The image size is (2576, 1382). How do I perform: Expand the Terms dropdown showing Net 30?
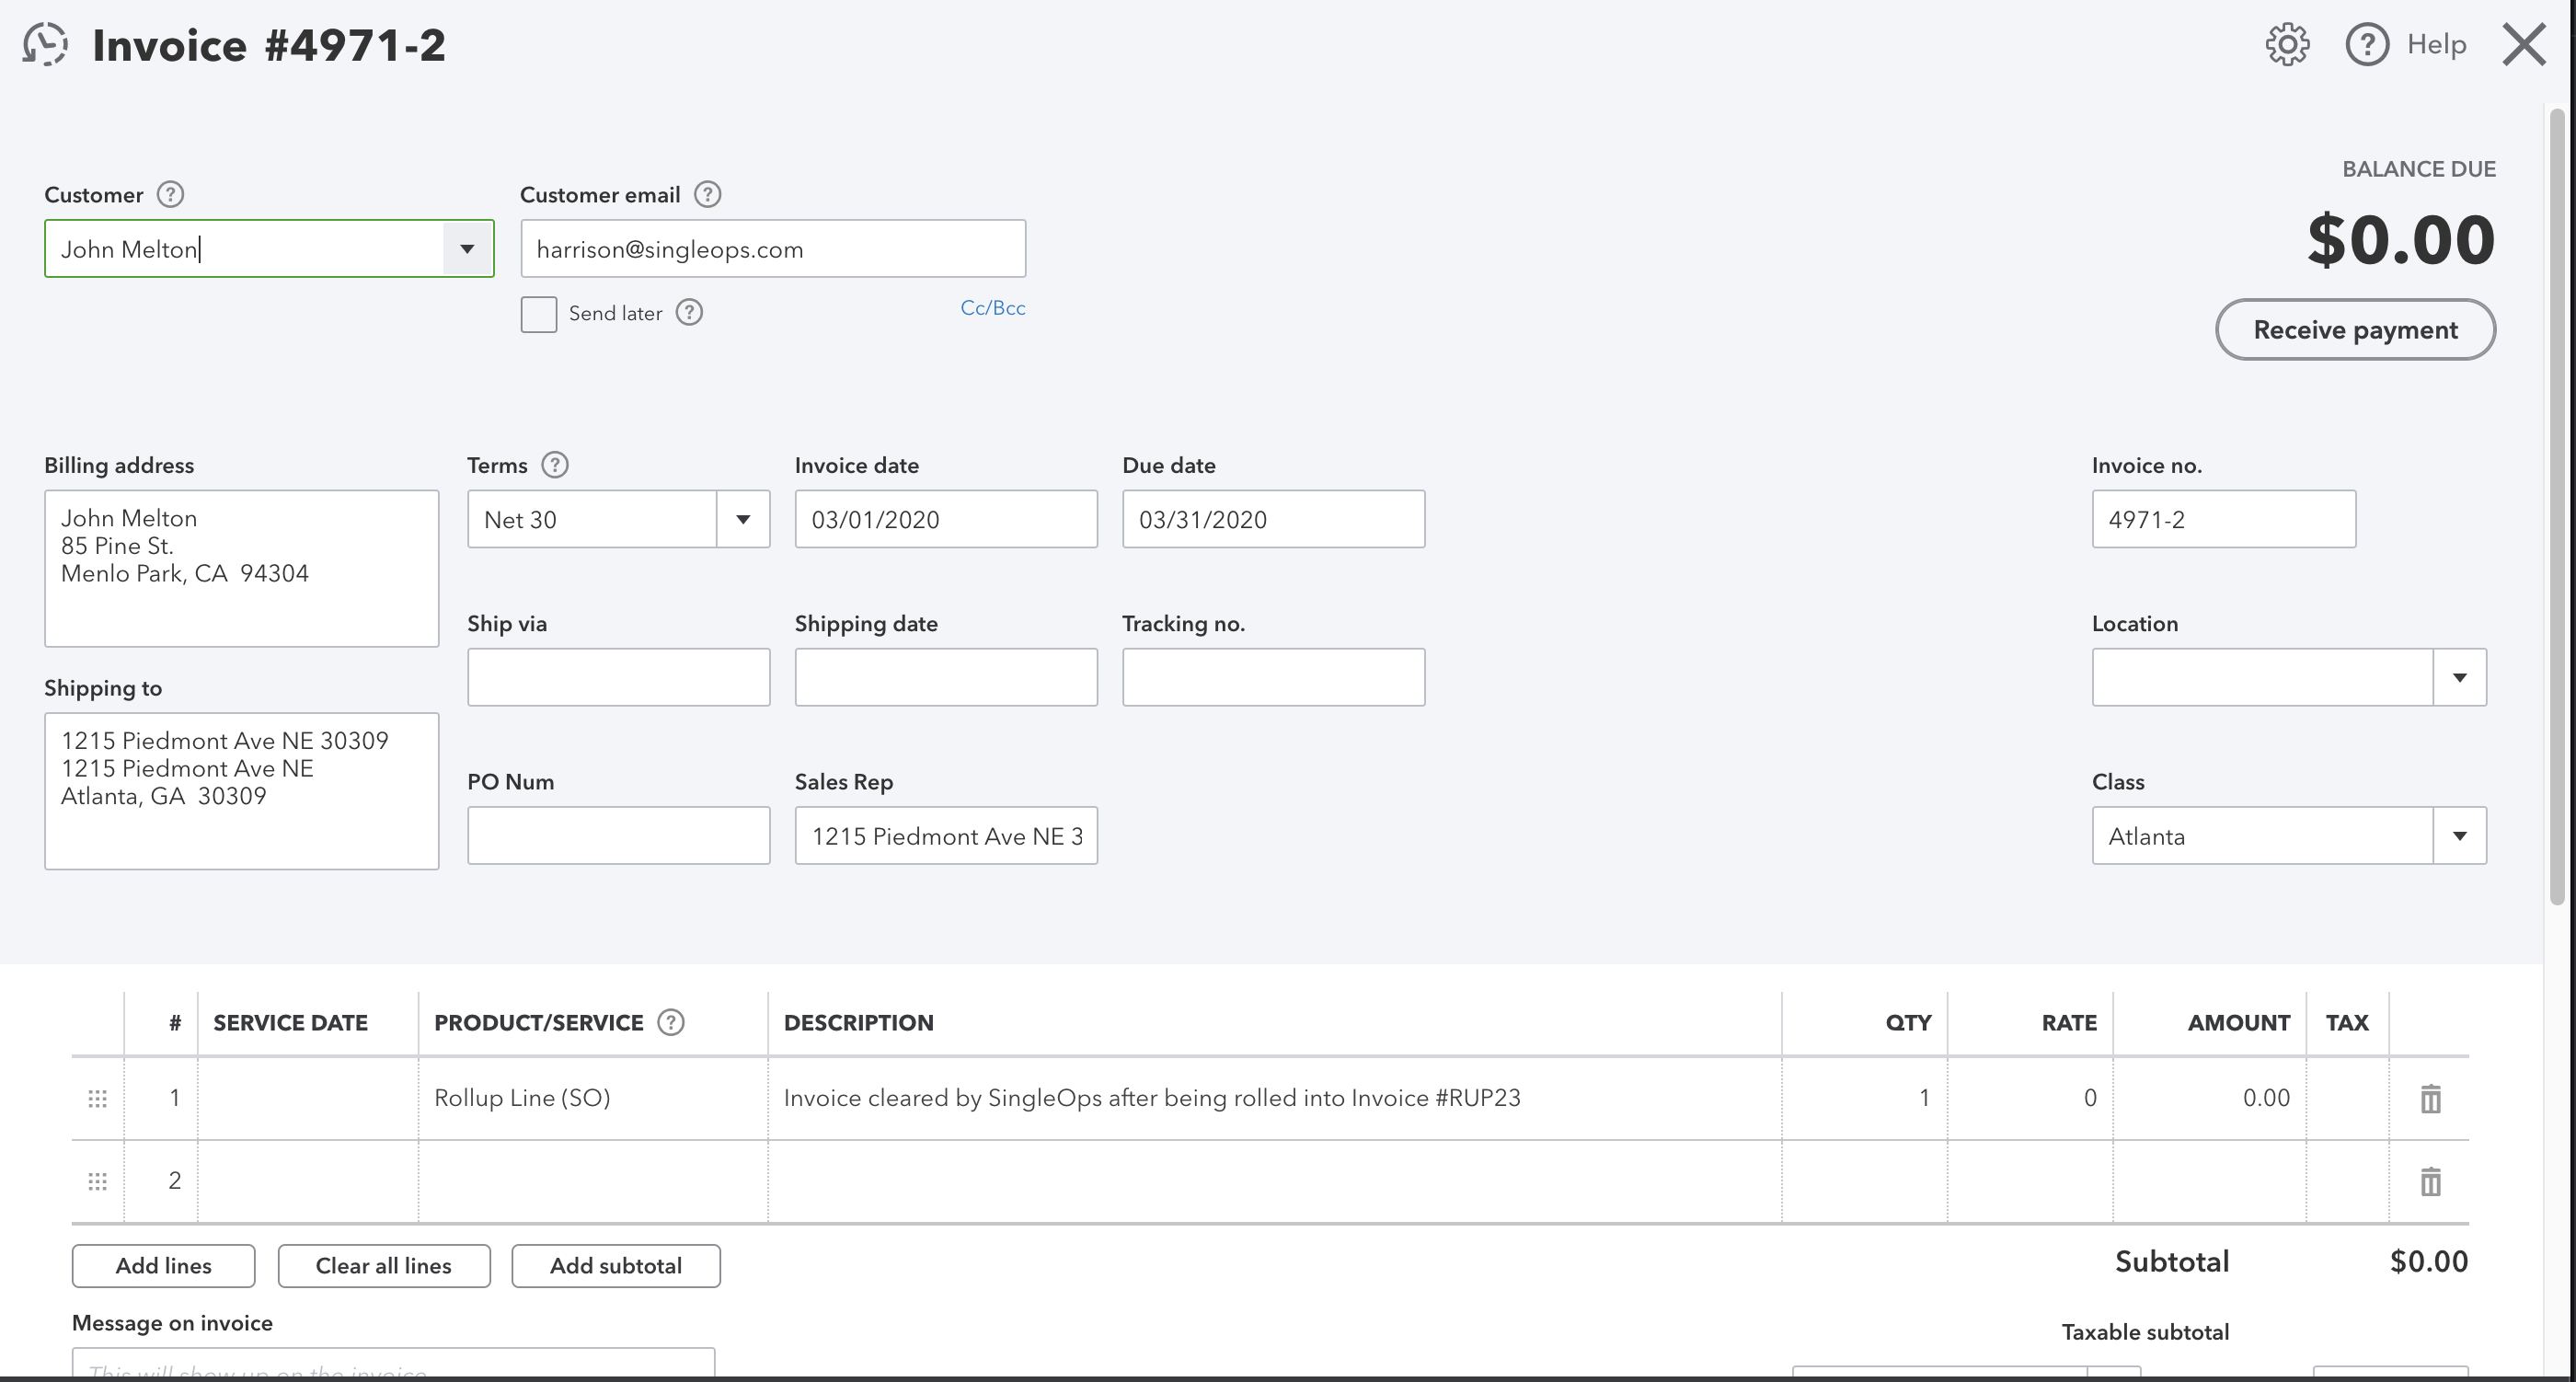tap(744, 519)
